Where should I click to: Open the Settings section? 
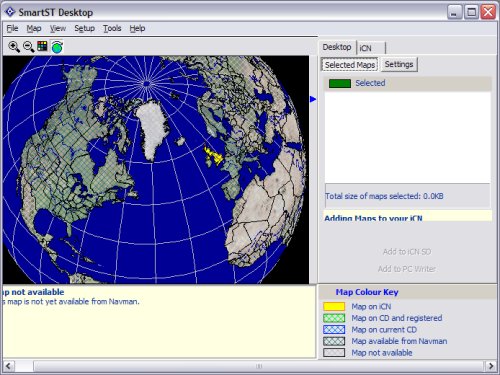tap(399, 64)
